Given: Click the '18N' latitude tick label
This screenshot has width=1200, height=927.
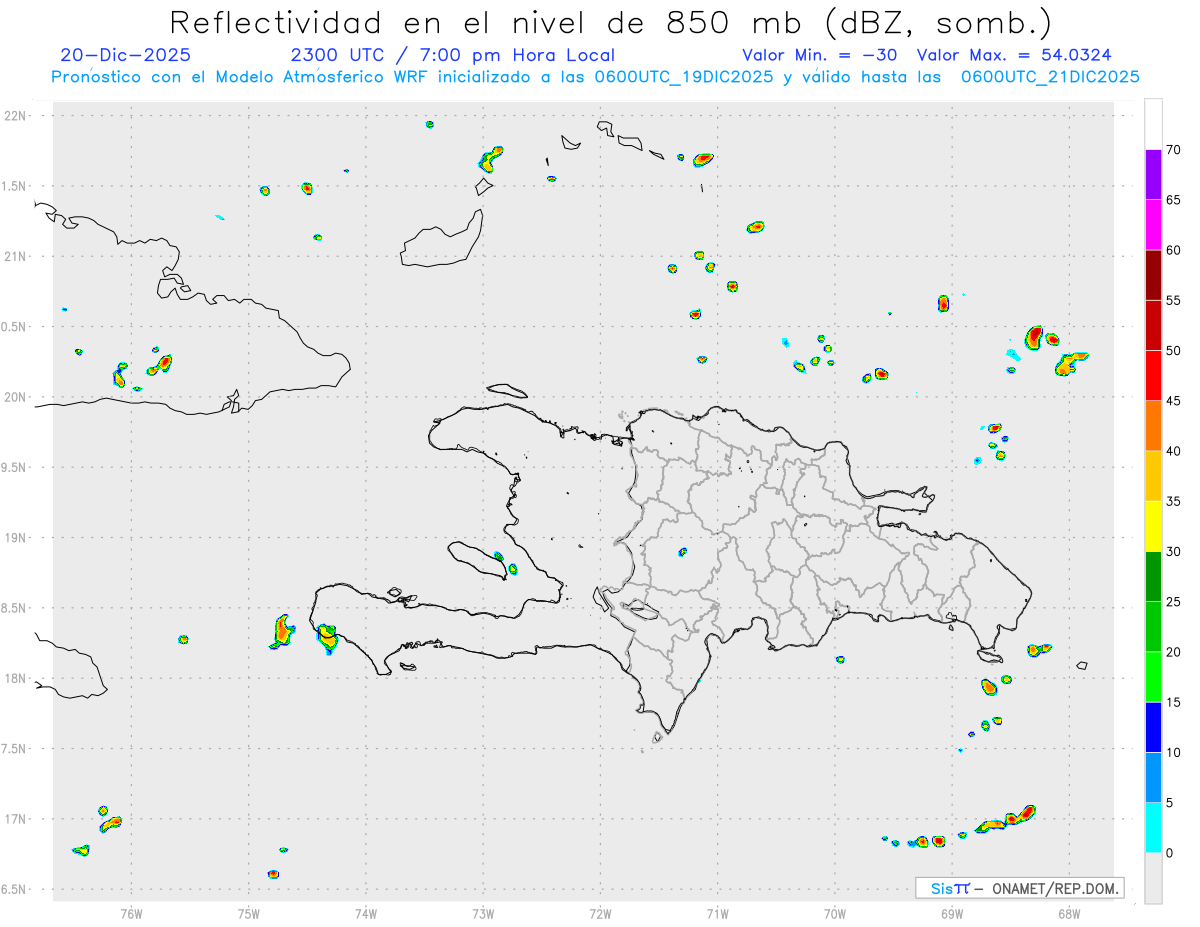Looking at the screenshot, I should coord(14,679).
